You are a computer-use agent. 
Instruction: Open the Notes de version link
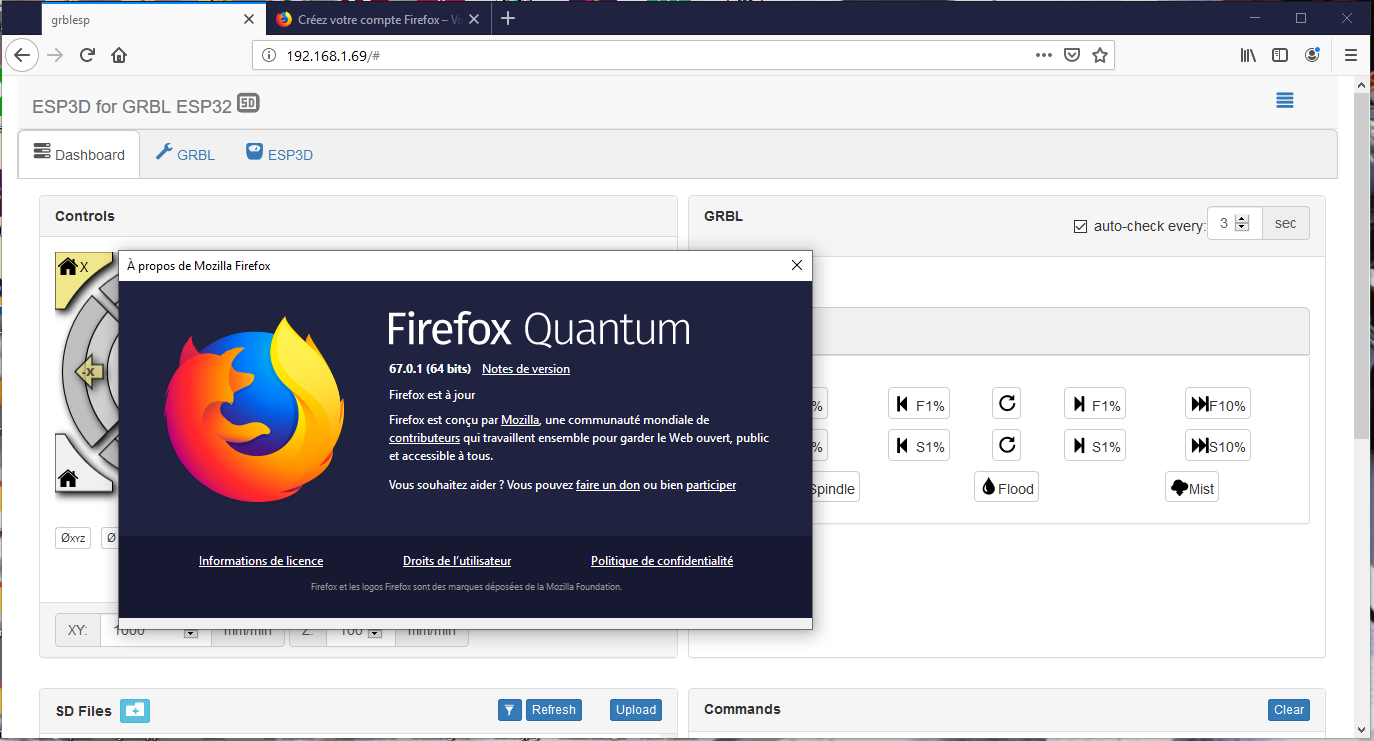pos(526,369)
